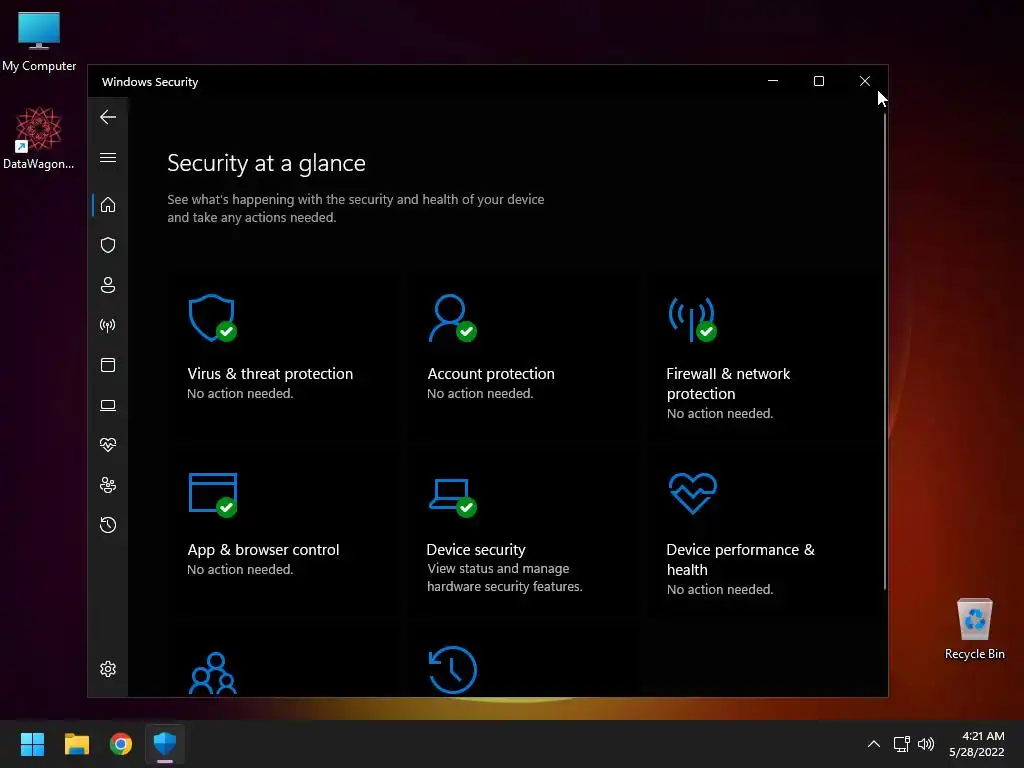Open Device performance heart icon in sidebar
Viewport: 1024px width, 768px height.
(108, 445)
